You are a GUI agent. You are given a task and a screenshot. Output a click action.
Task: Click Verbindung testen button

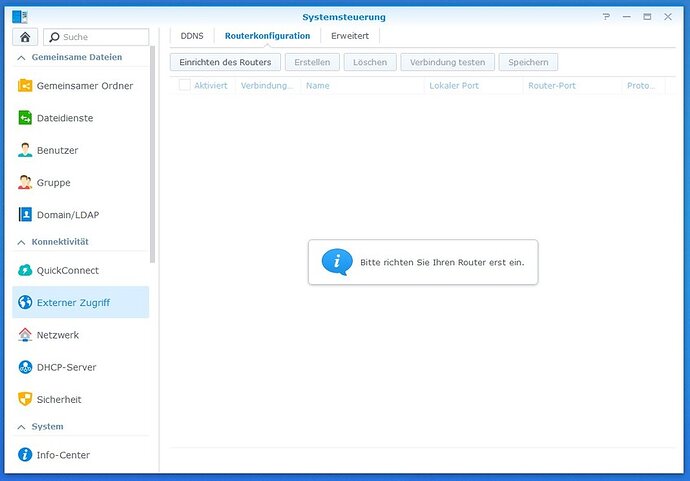448,62
